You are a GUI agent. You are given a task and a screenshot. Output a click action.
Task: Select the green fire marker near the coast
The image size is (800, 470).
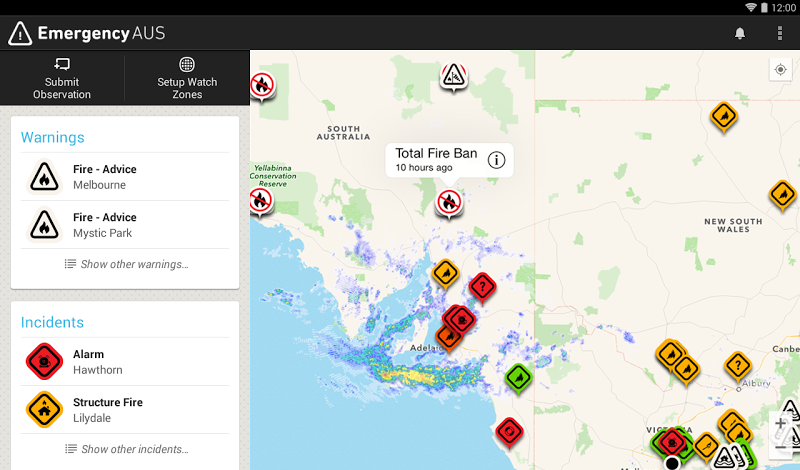518,378
